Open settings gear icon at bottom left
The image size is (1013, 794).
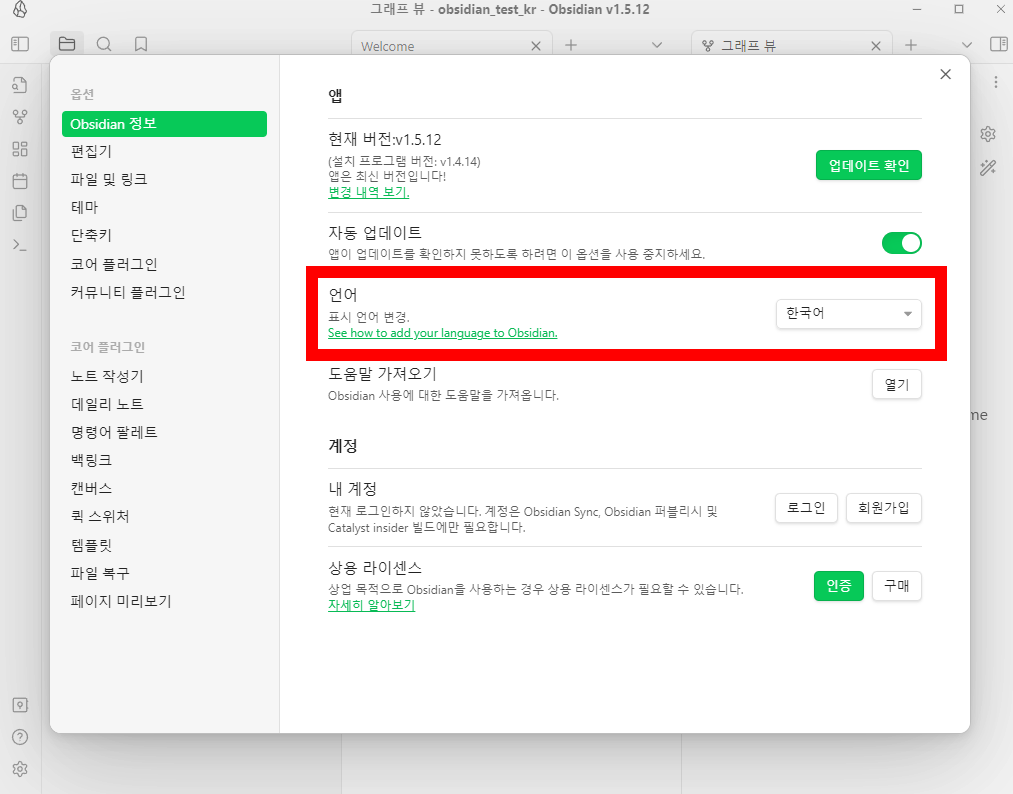pos(20,769)
